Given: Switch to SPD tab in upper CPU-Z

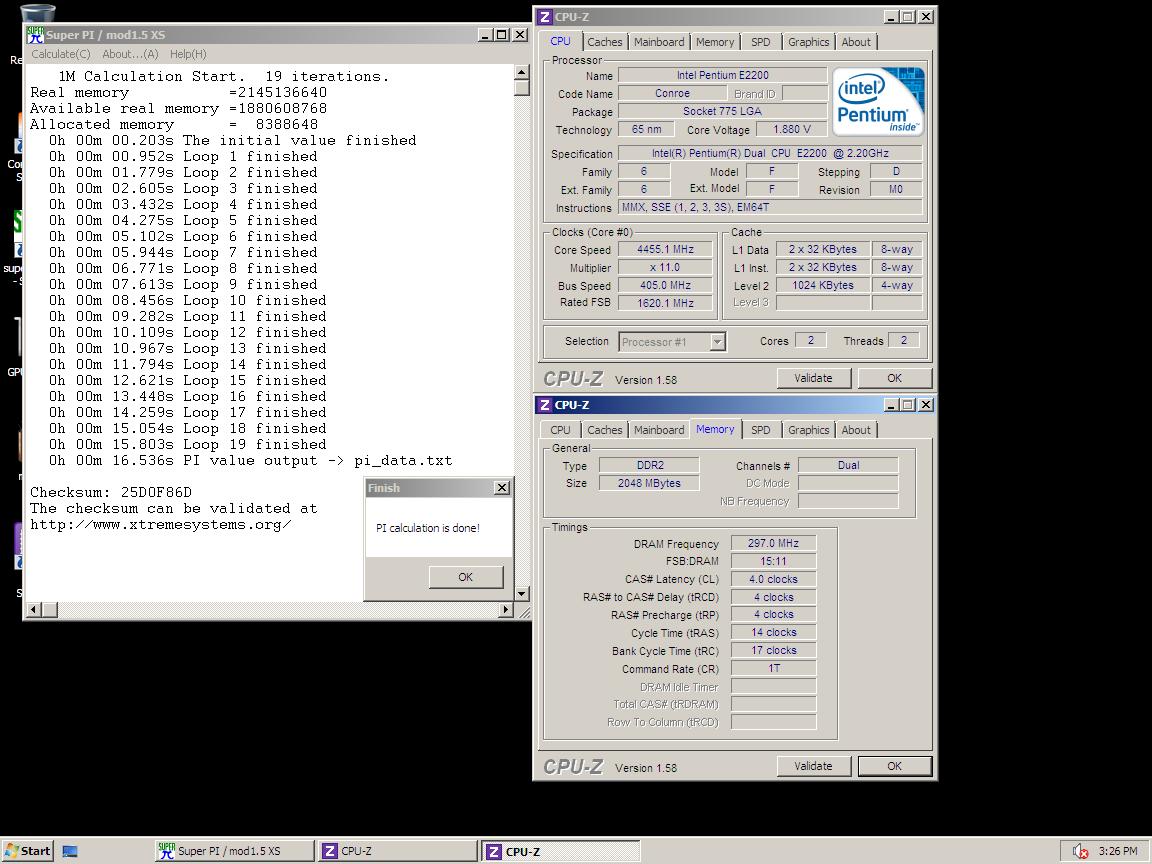Looking at the screenshot, I should point(760,42).
